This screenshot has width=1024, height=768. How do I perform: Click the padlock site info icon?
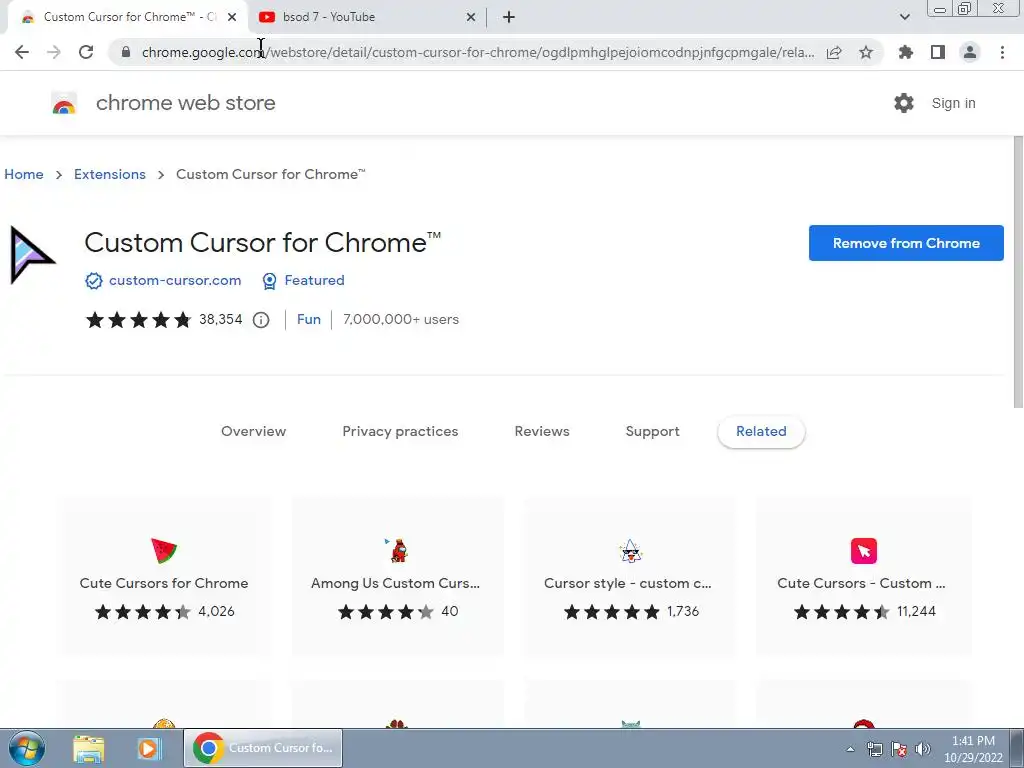(x=126, y=52)
